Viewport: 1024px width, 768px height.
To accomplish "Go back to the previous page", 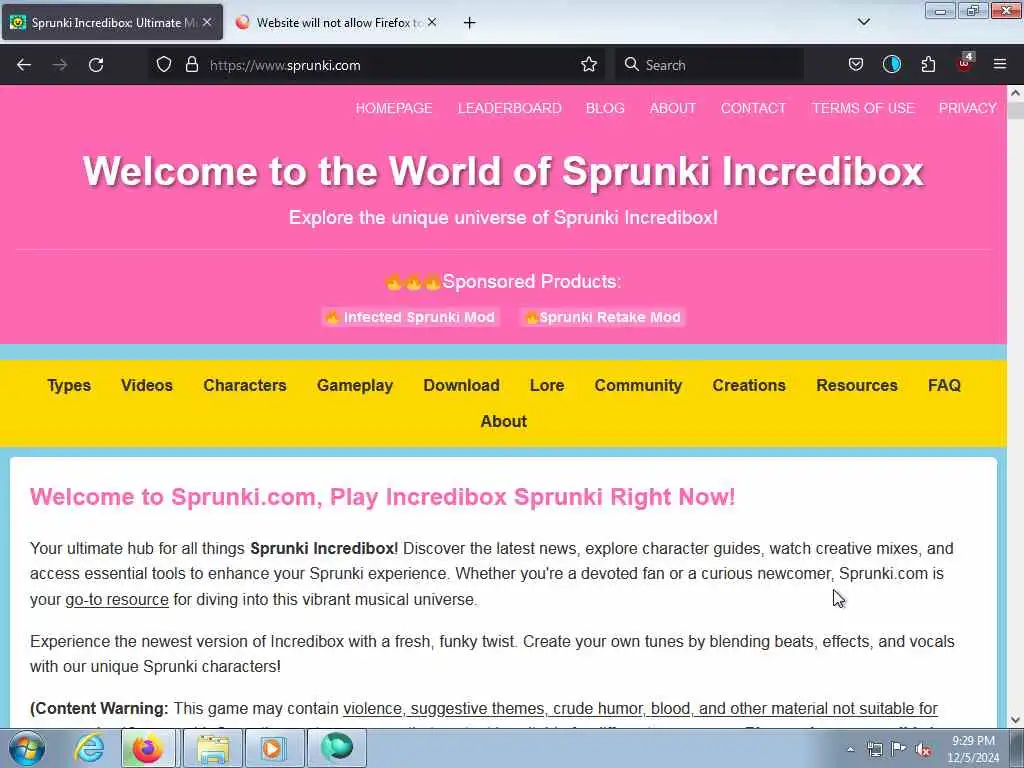I will [x=24, y=65].
